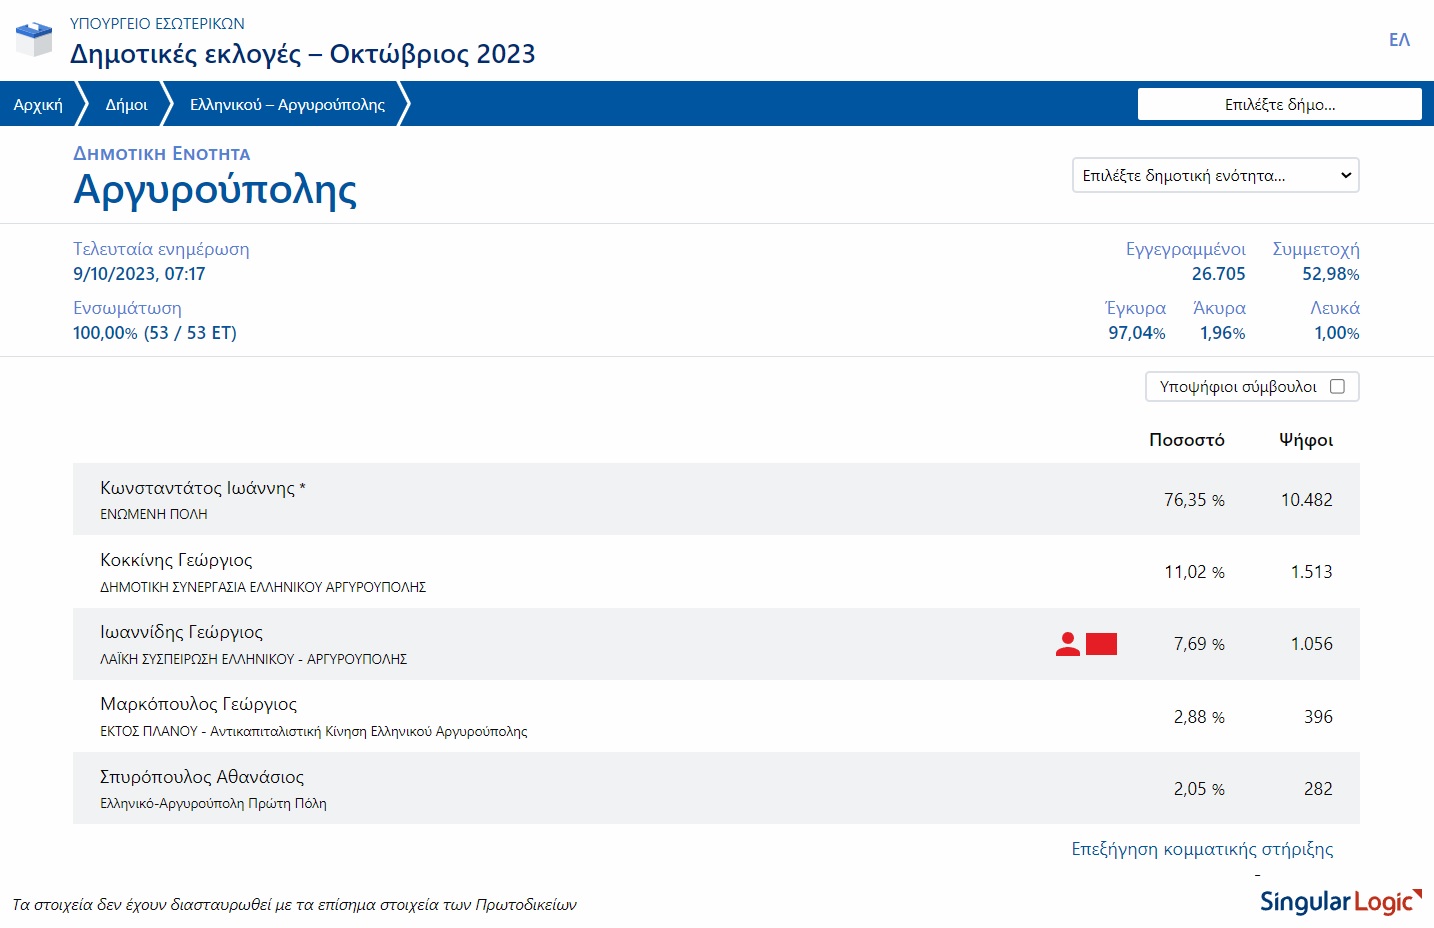The height and width of the screenshot is (928, 1434).
Task: Click the Τελευταία ενημέρωση label
Action: (x=161, y=249)
